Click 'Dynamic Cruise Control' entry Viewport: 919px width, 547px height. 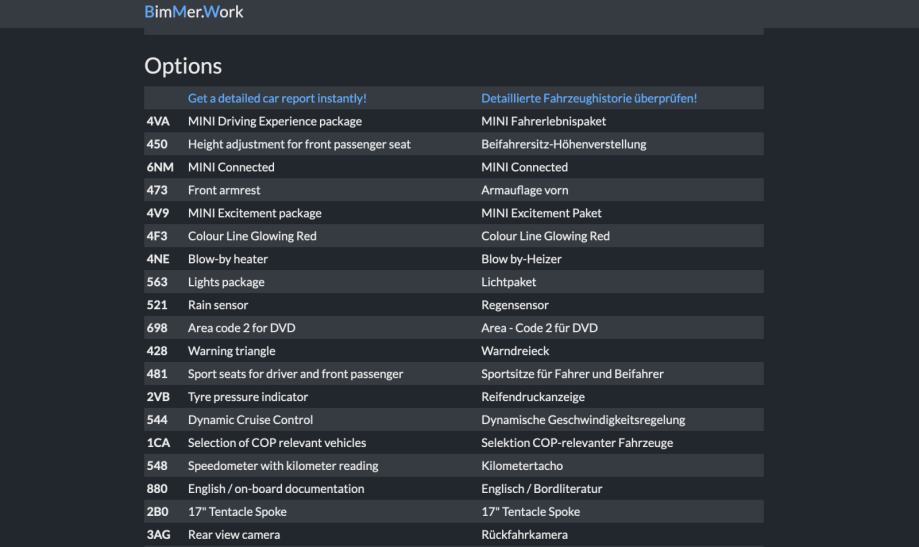(250, 420)
